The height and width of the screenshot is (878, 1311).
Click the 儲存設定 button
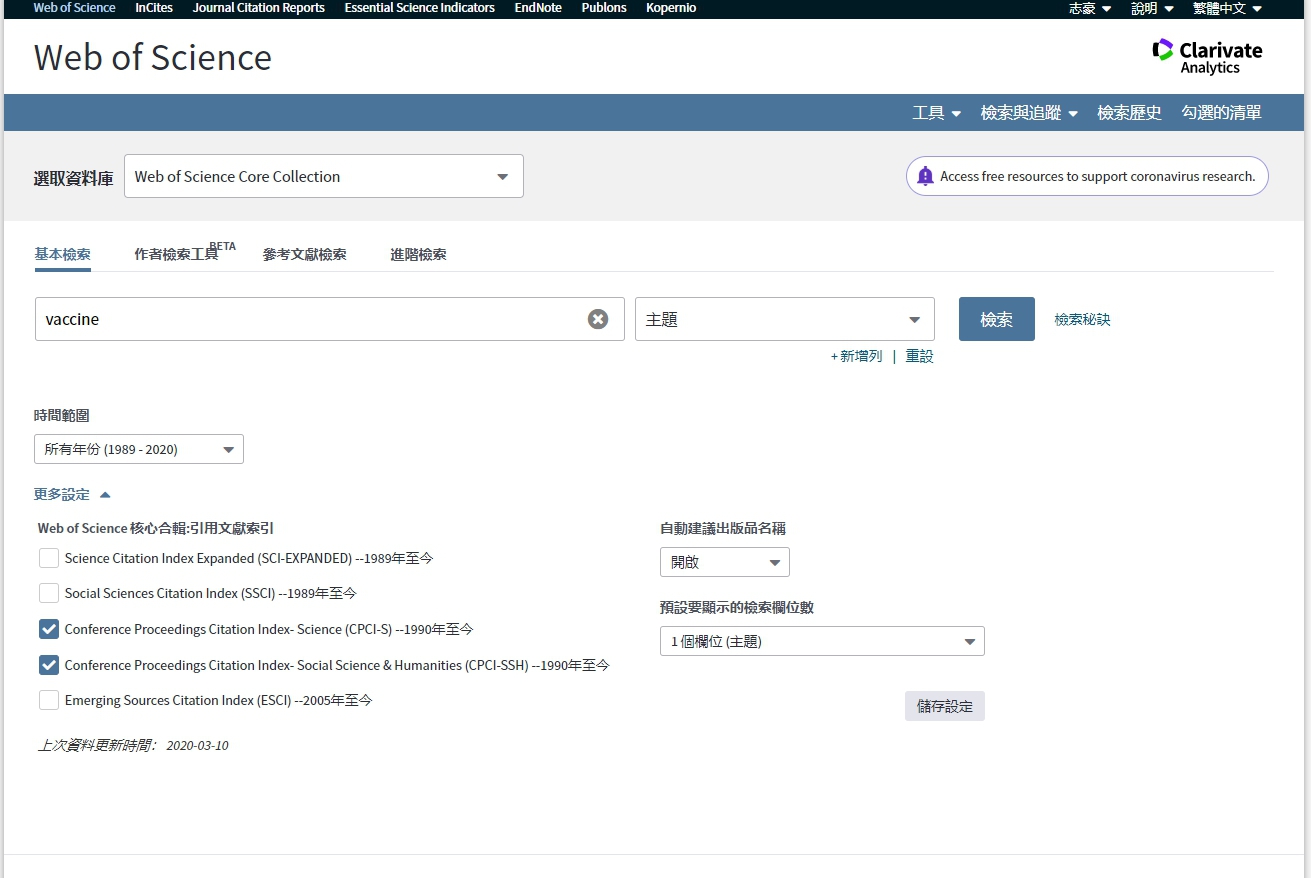[945, 706]
